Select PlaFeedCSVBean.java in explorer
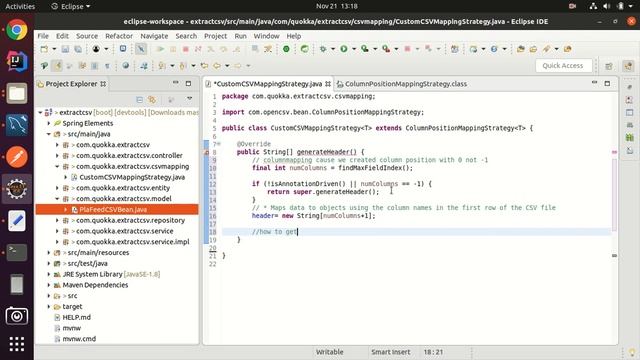Screen dimensions: 640x360 [113, 209]
